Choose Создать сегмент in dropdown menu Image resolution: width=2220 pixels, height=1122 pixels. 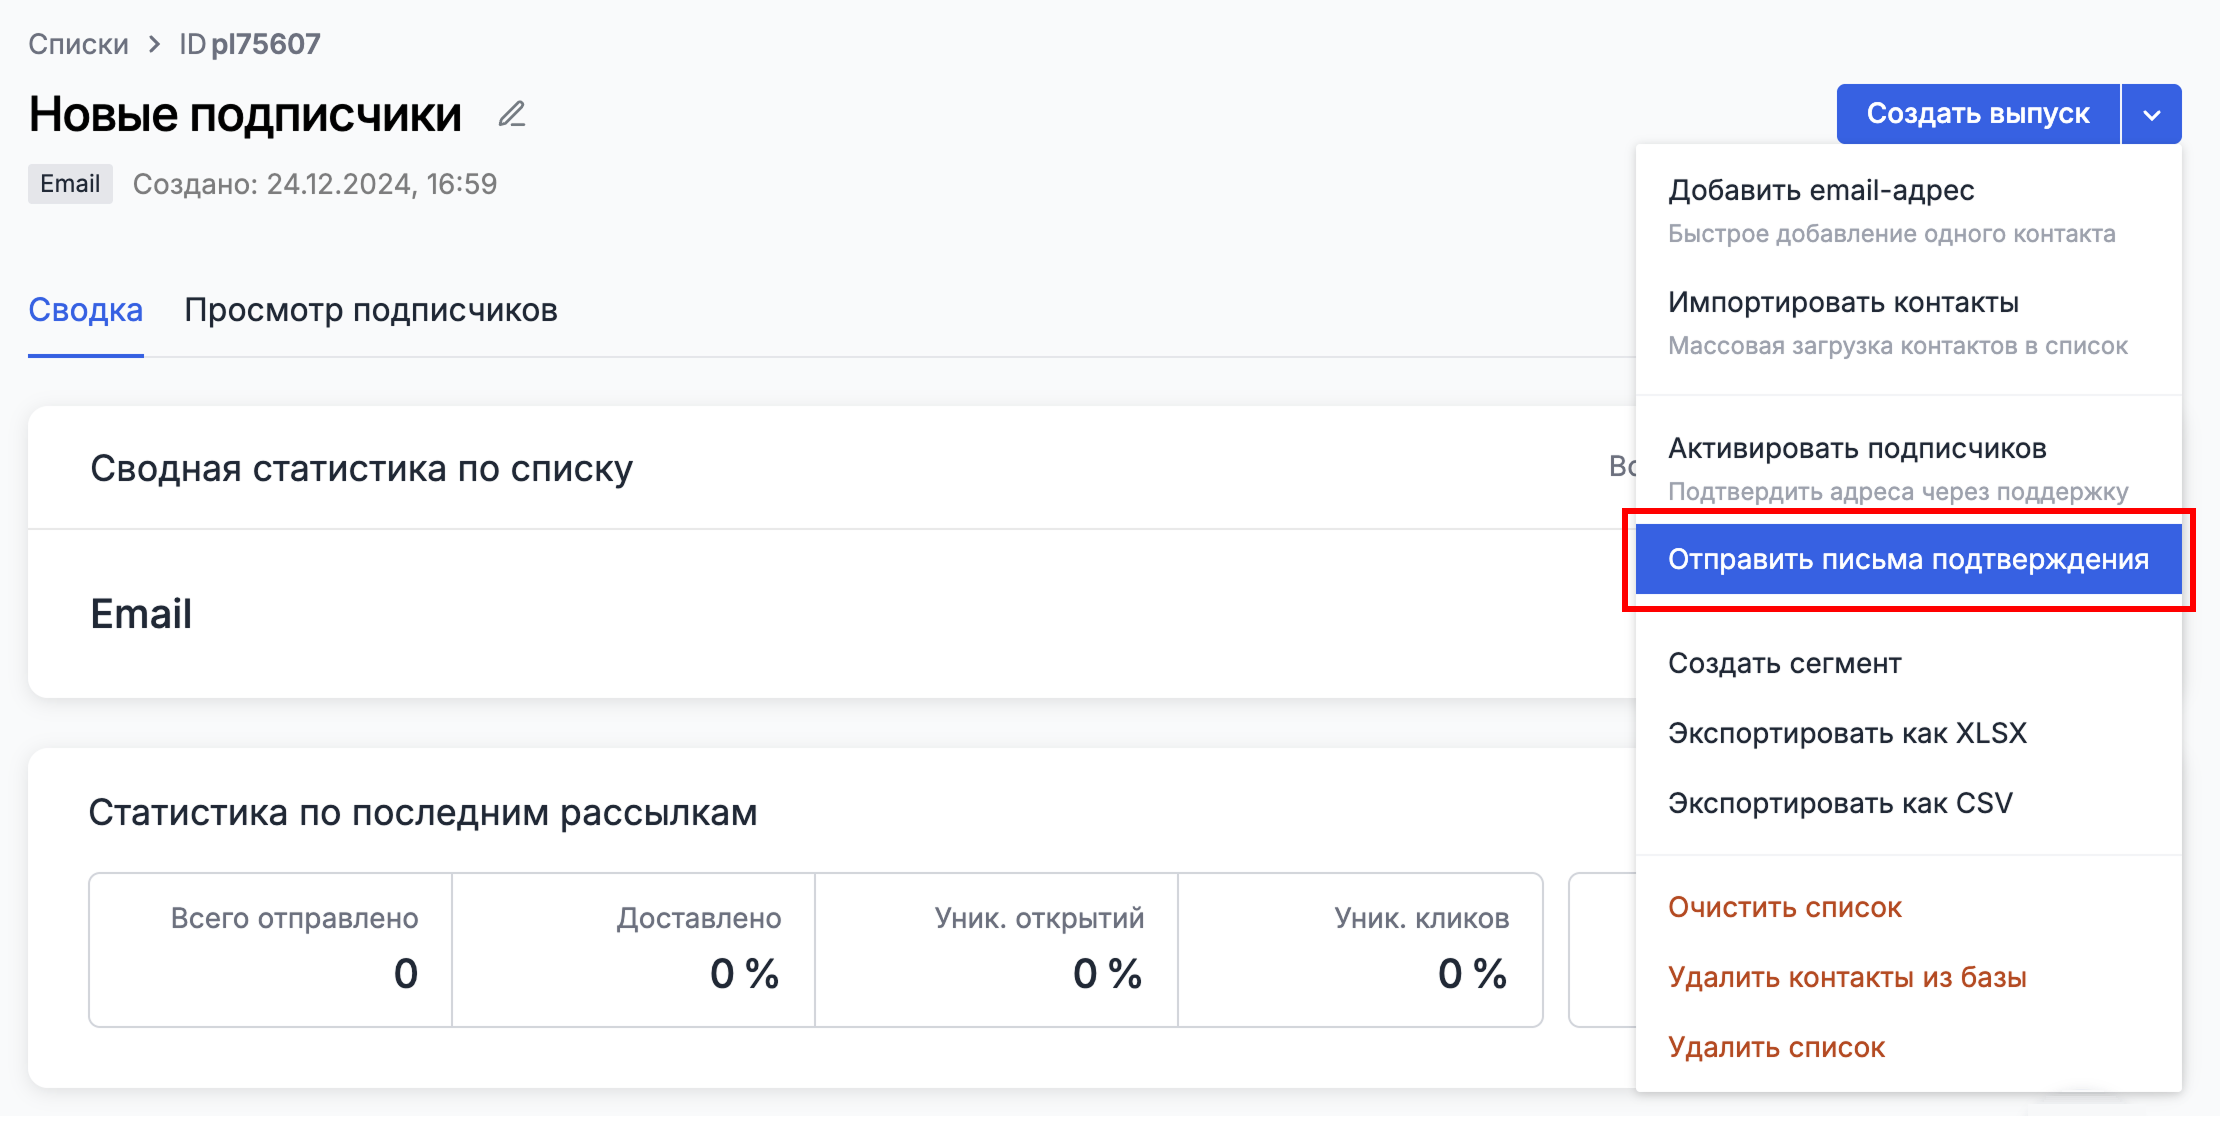pyautogui.click(x=1784, y=663)
